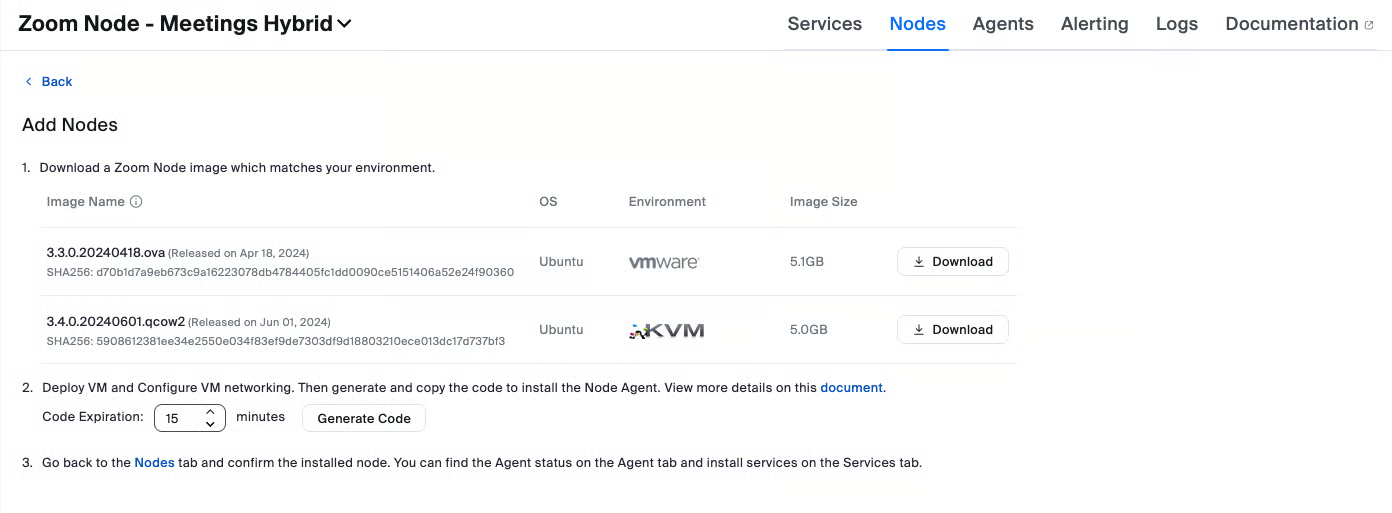Go to the Alerting tab
This screenshot has width=1392, height=513.
click(x=1094, y=24)
